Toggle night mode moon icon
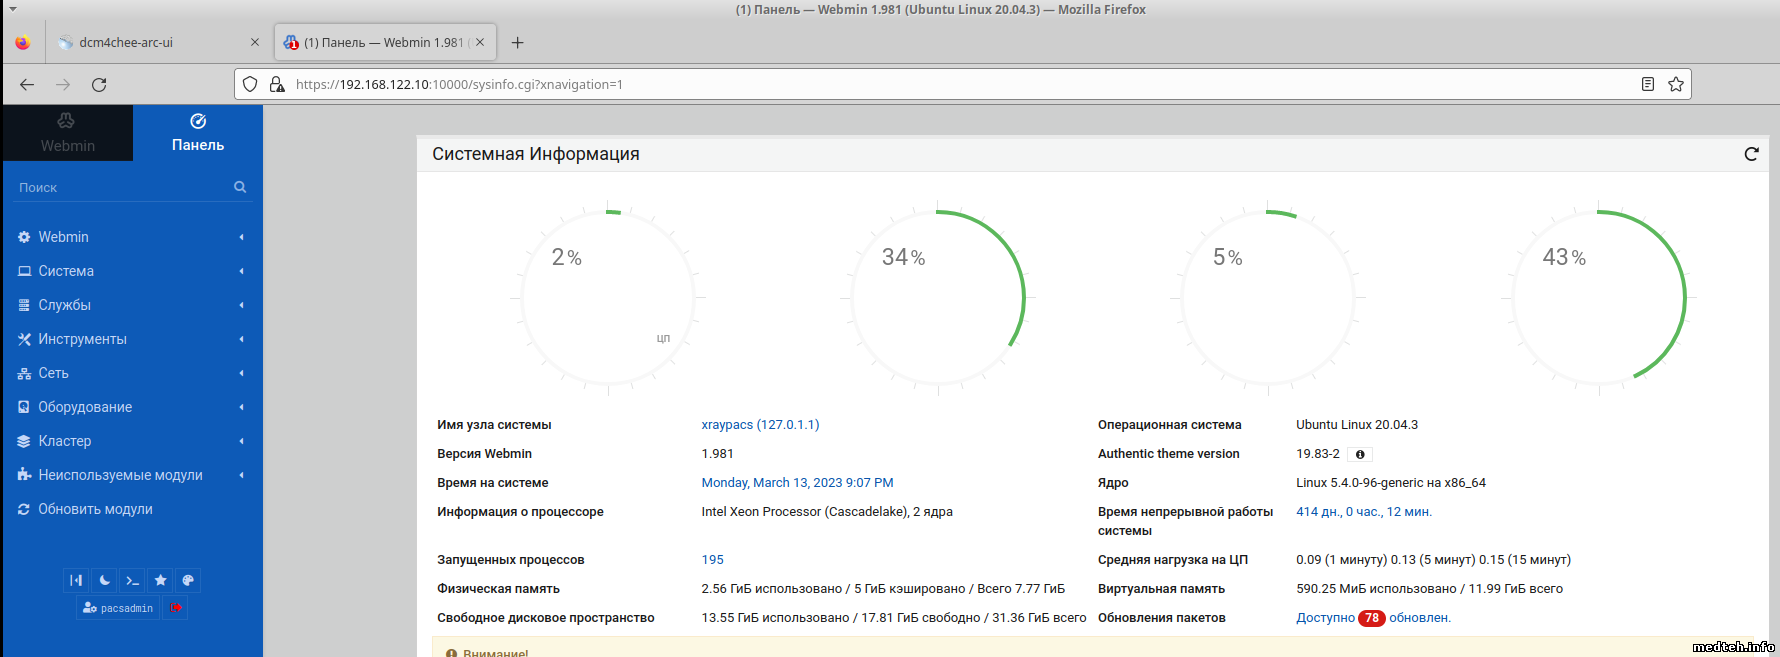Image resolution: width=1780 pixels, height=657 pixels. point(104,580)
